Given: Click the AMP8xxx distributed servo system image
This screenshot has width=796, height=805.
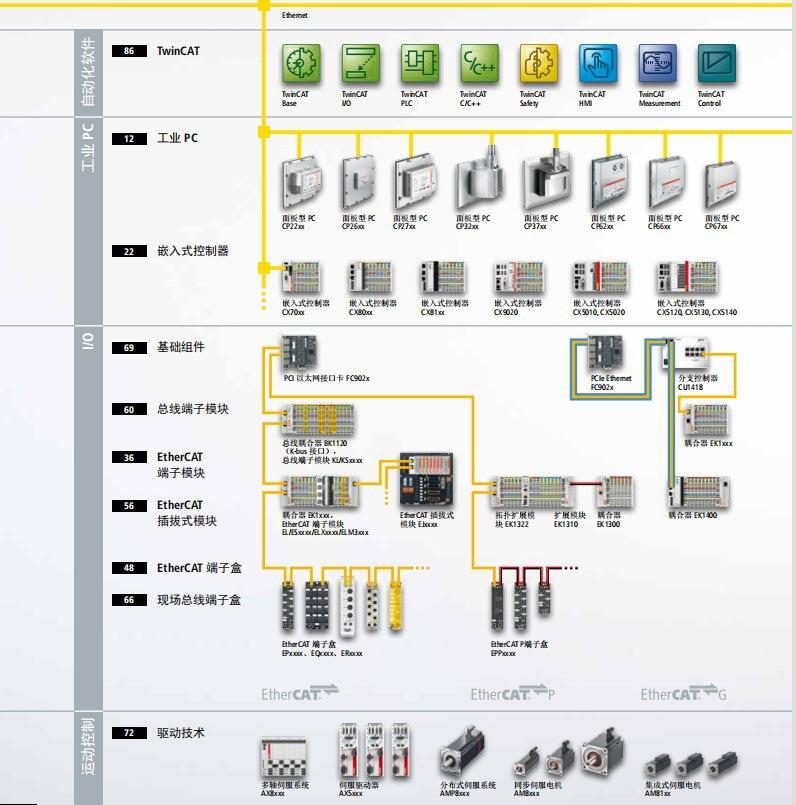Looking at the screenshot, I should [462, 752].
